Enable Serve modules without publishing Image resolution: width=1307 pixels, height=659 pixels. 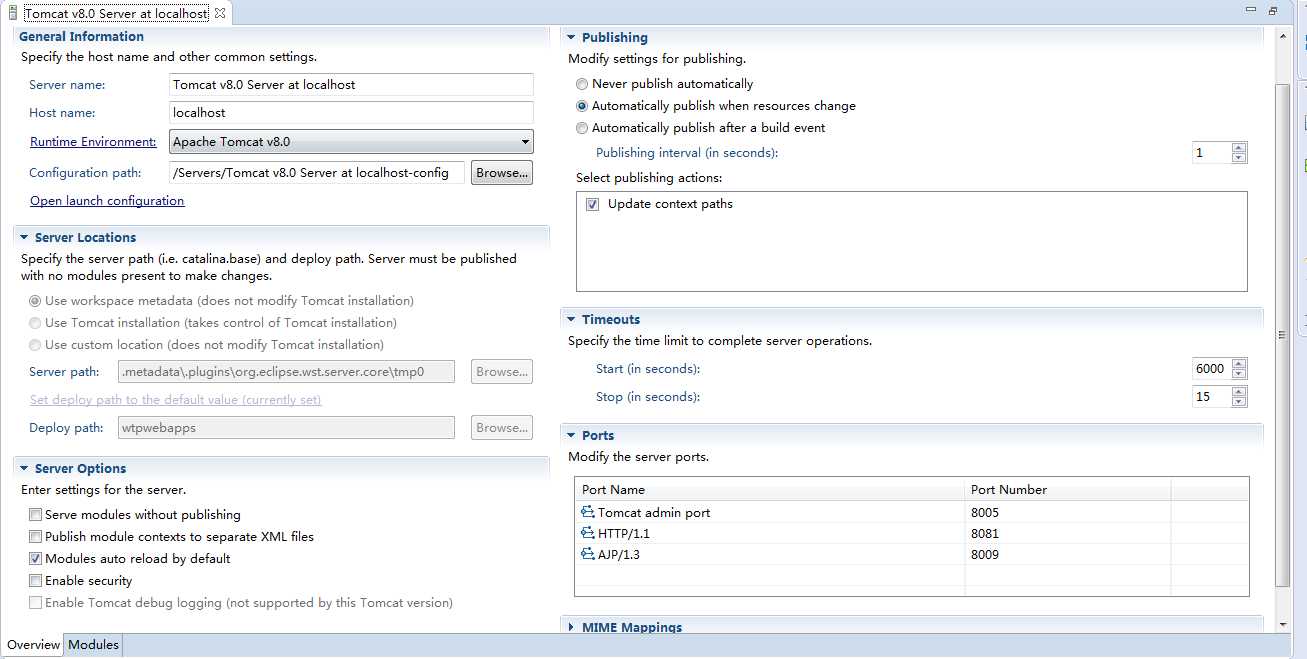[x=36, y=515]
